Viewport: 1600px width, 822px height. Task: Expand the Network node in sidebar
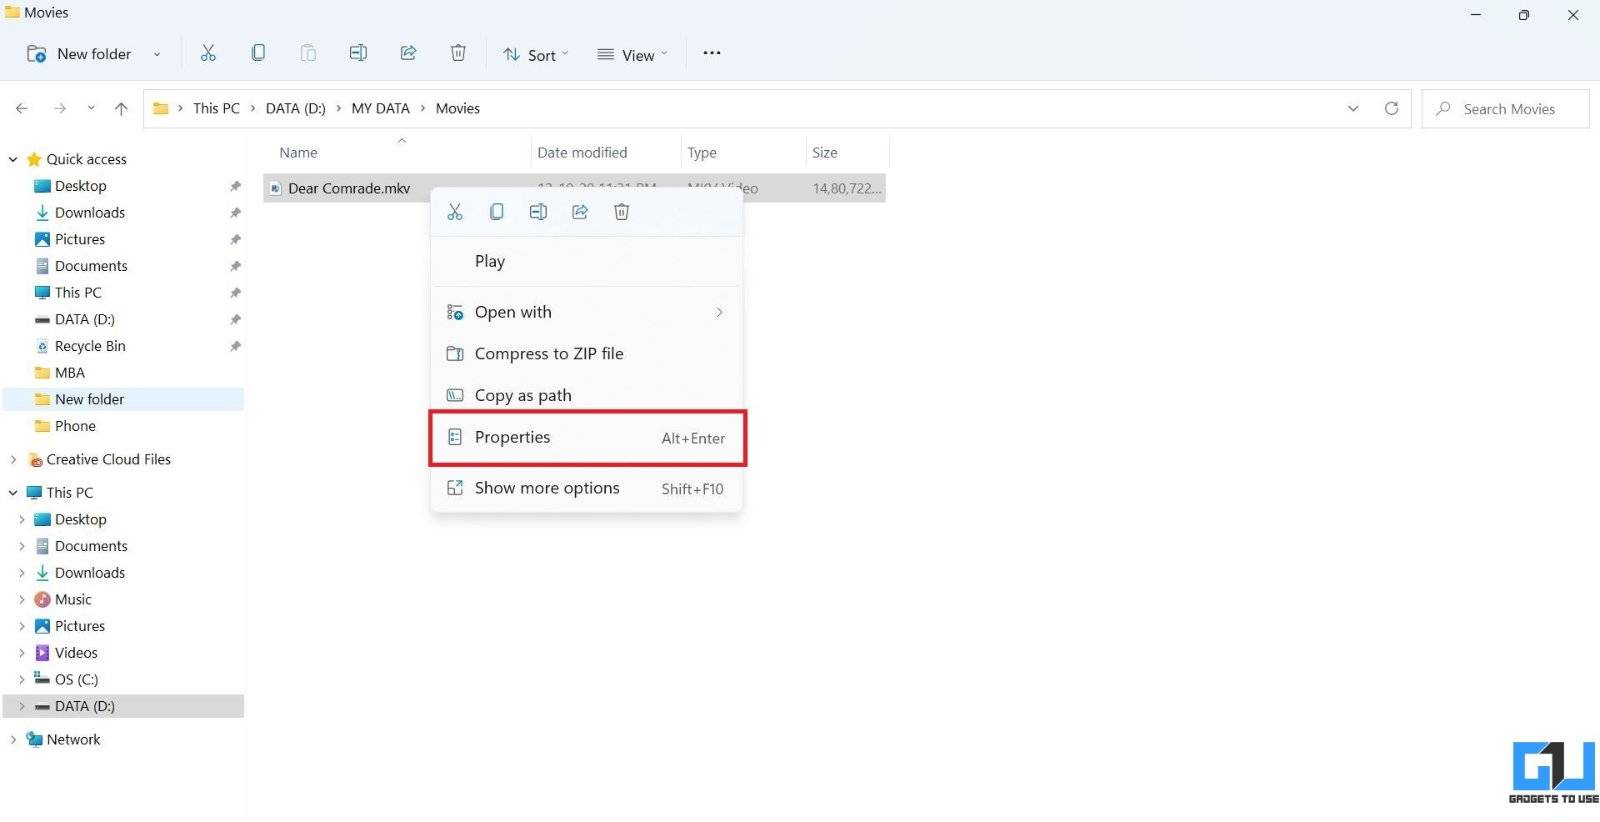(13, 739)
